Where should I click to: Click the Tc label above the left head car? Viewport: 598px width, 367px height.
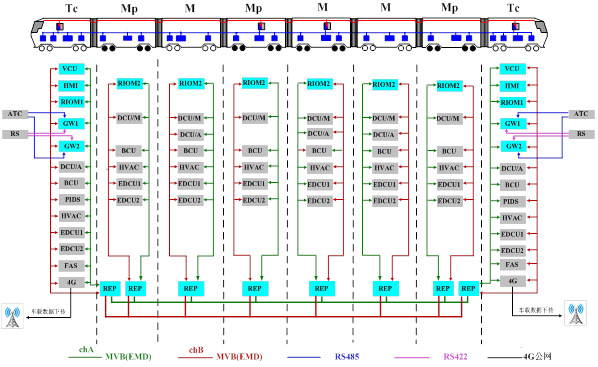(x=72, y=8)
